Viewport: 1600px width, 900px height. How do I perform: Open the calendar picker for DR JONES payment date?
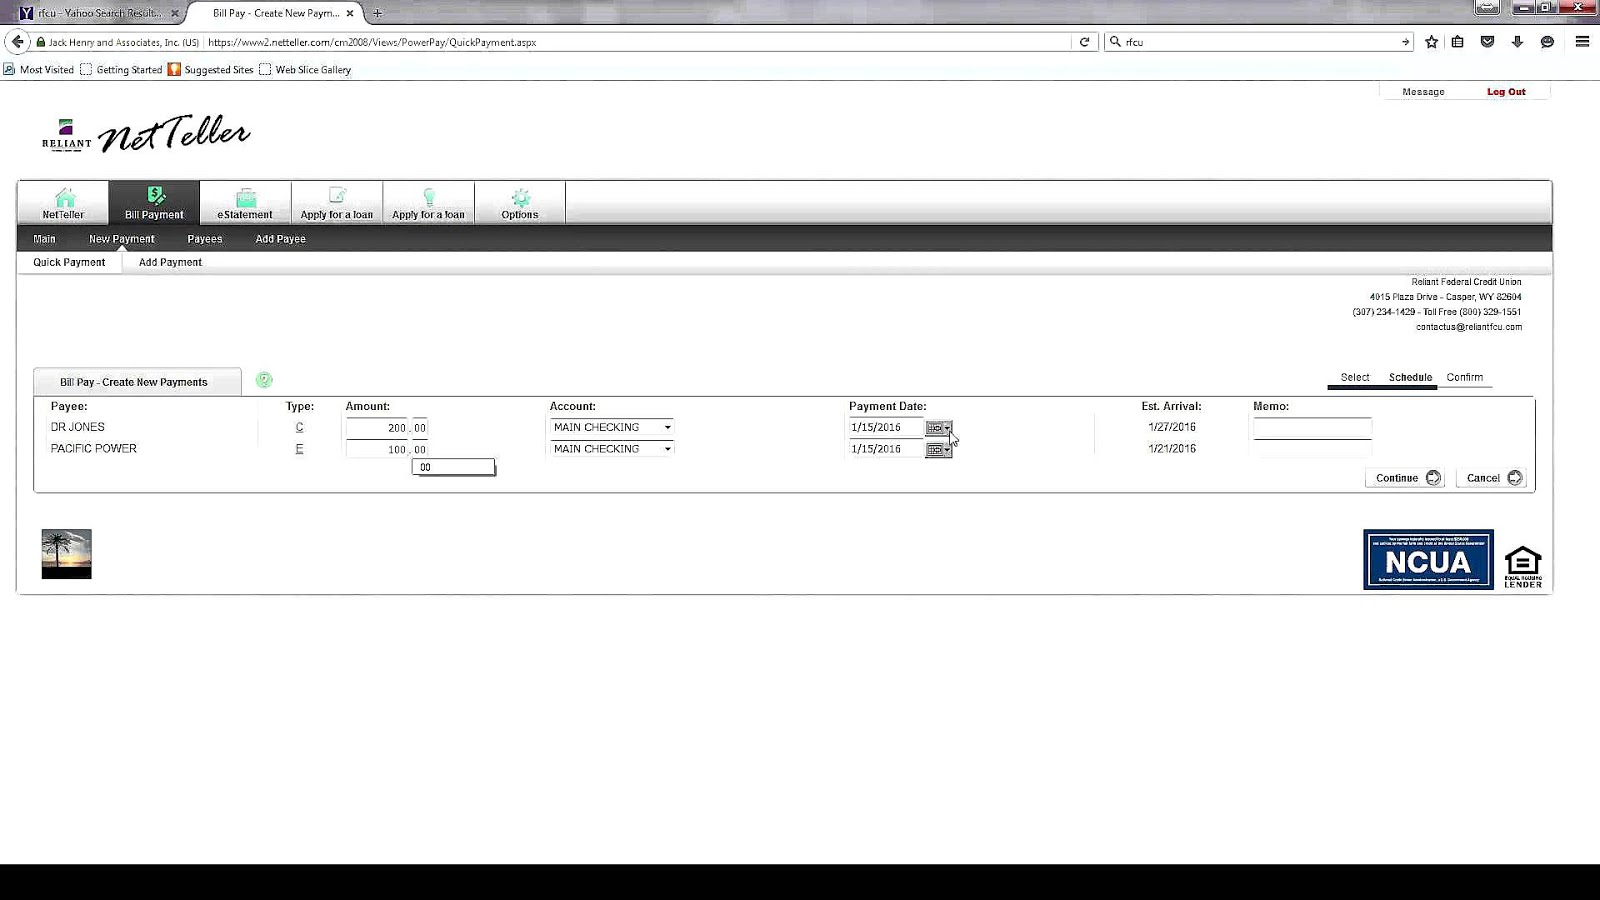[x=938, y=427]
